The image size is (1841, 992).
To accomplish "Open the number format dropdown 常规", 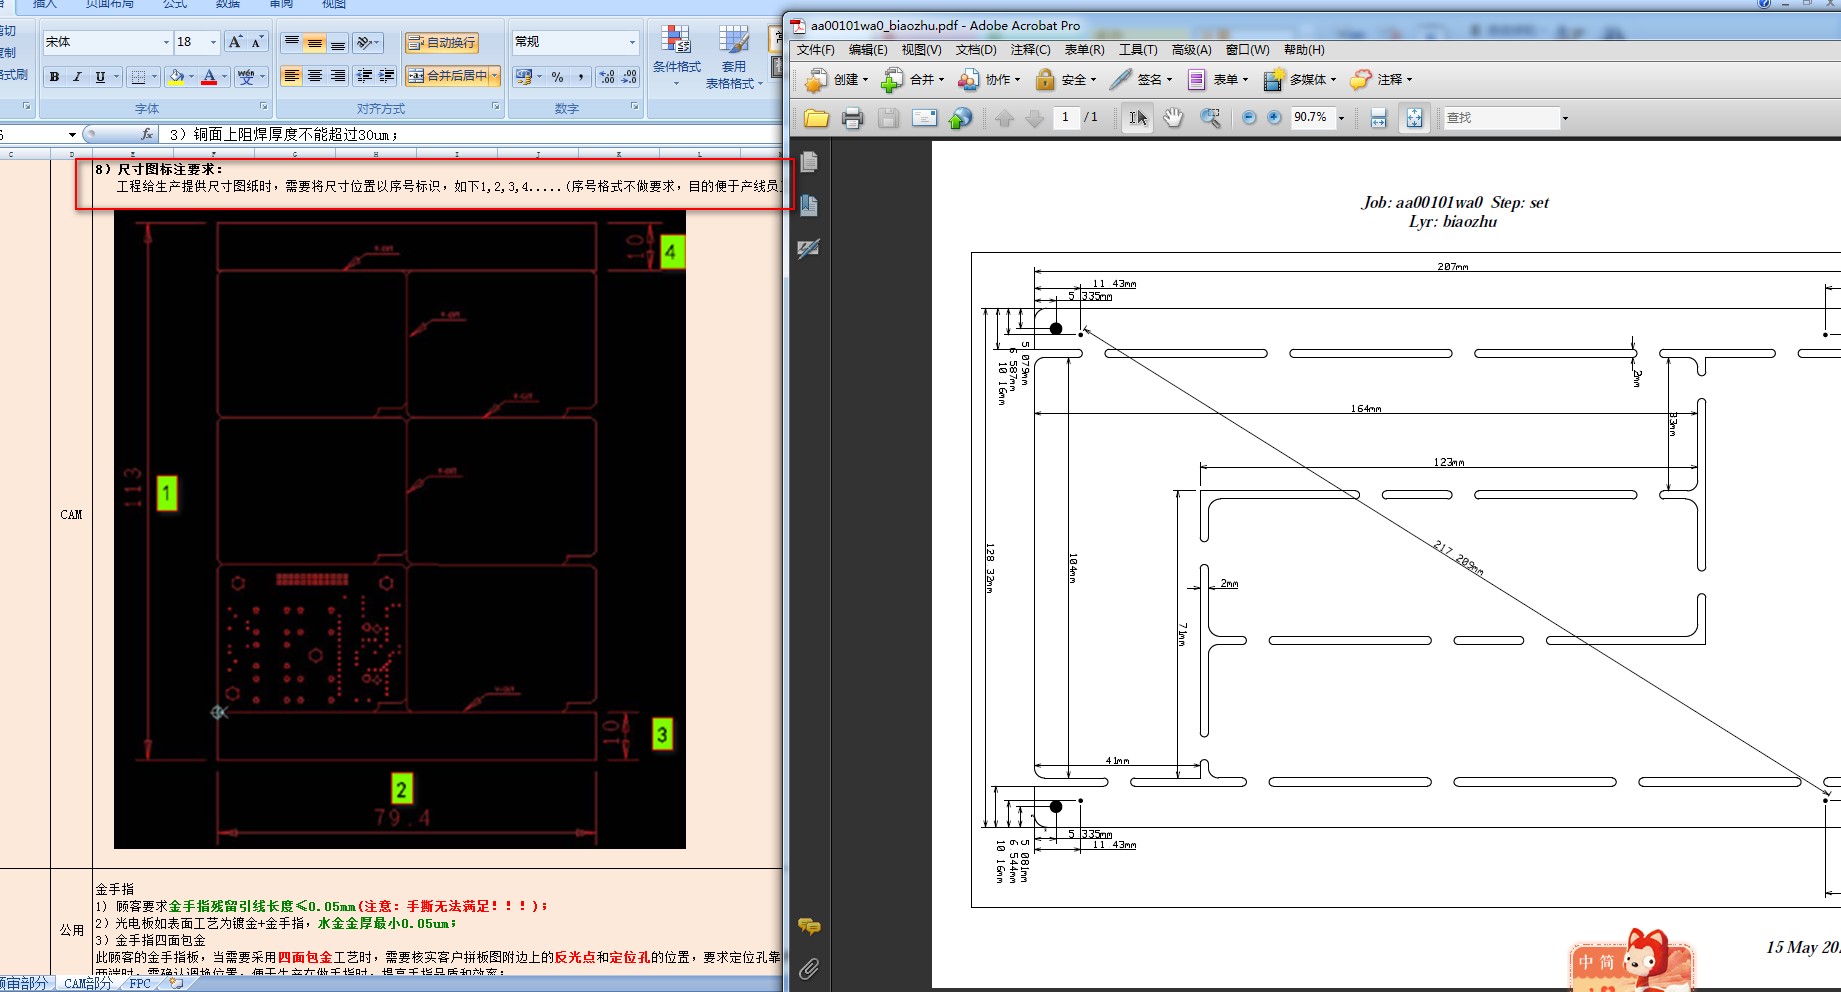I will pos(632,42).
